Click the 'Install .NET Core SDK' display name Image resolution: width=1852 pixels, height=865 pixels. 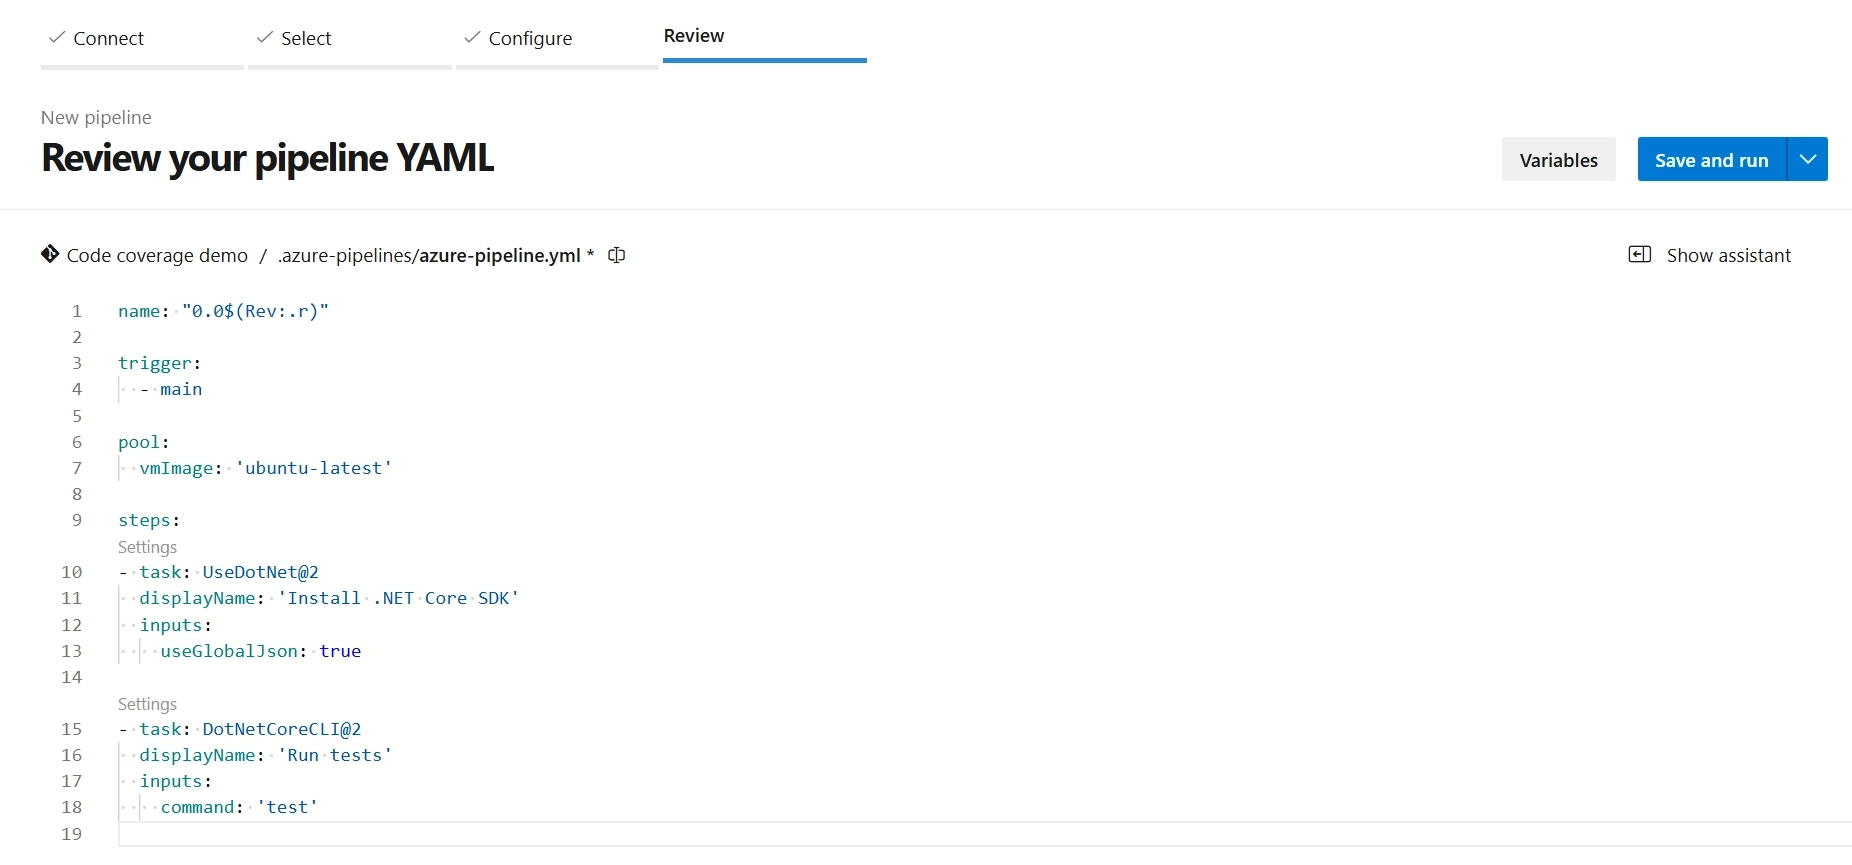click(x=399, y=598)
